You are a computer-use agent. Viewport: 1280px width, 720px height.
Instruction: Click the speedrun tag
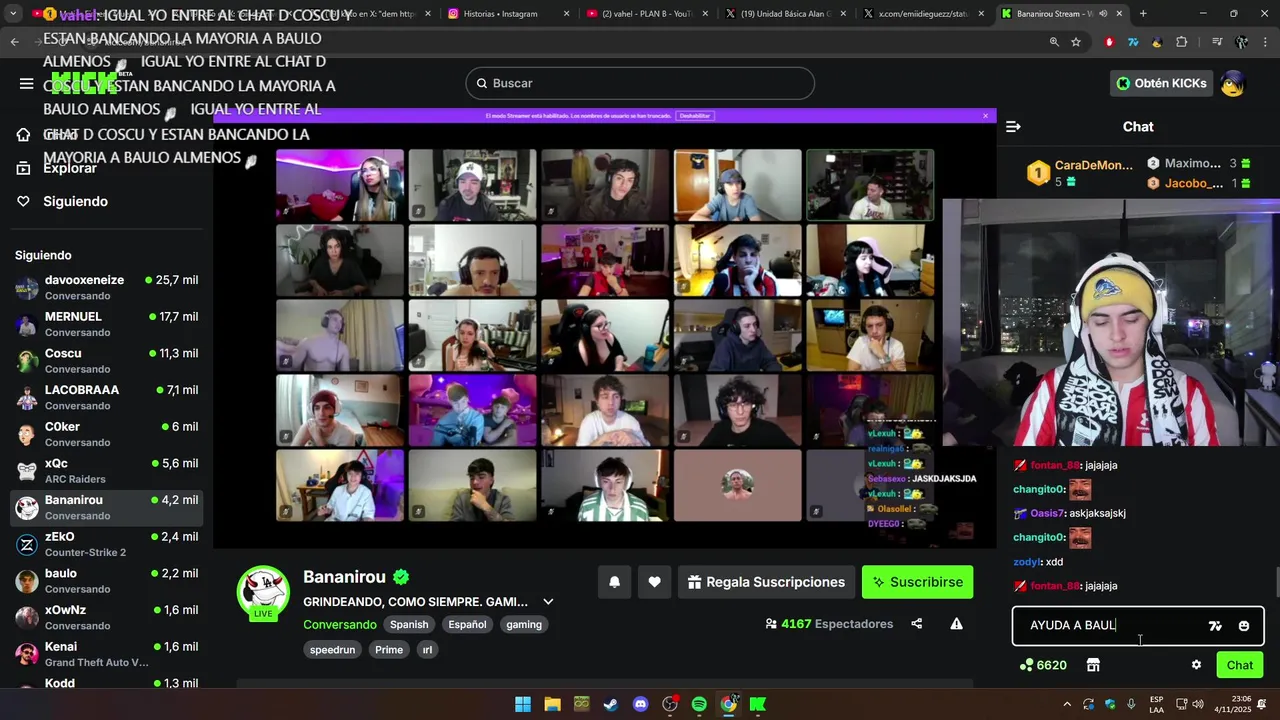click(x=332, y=649)
